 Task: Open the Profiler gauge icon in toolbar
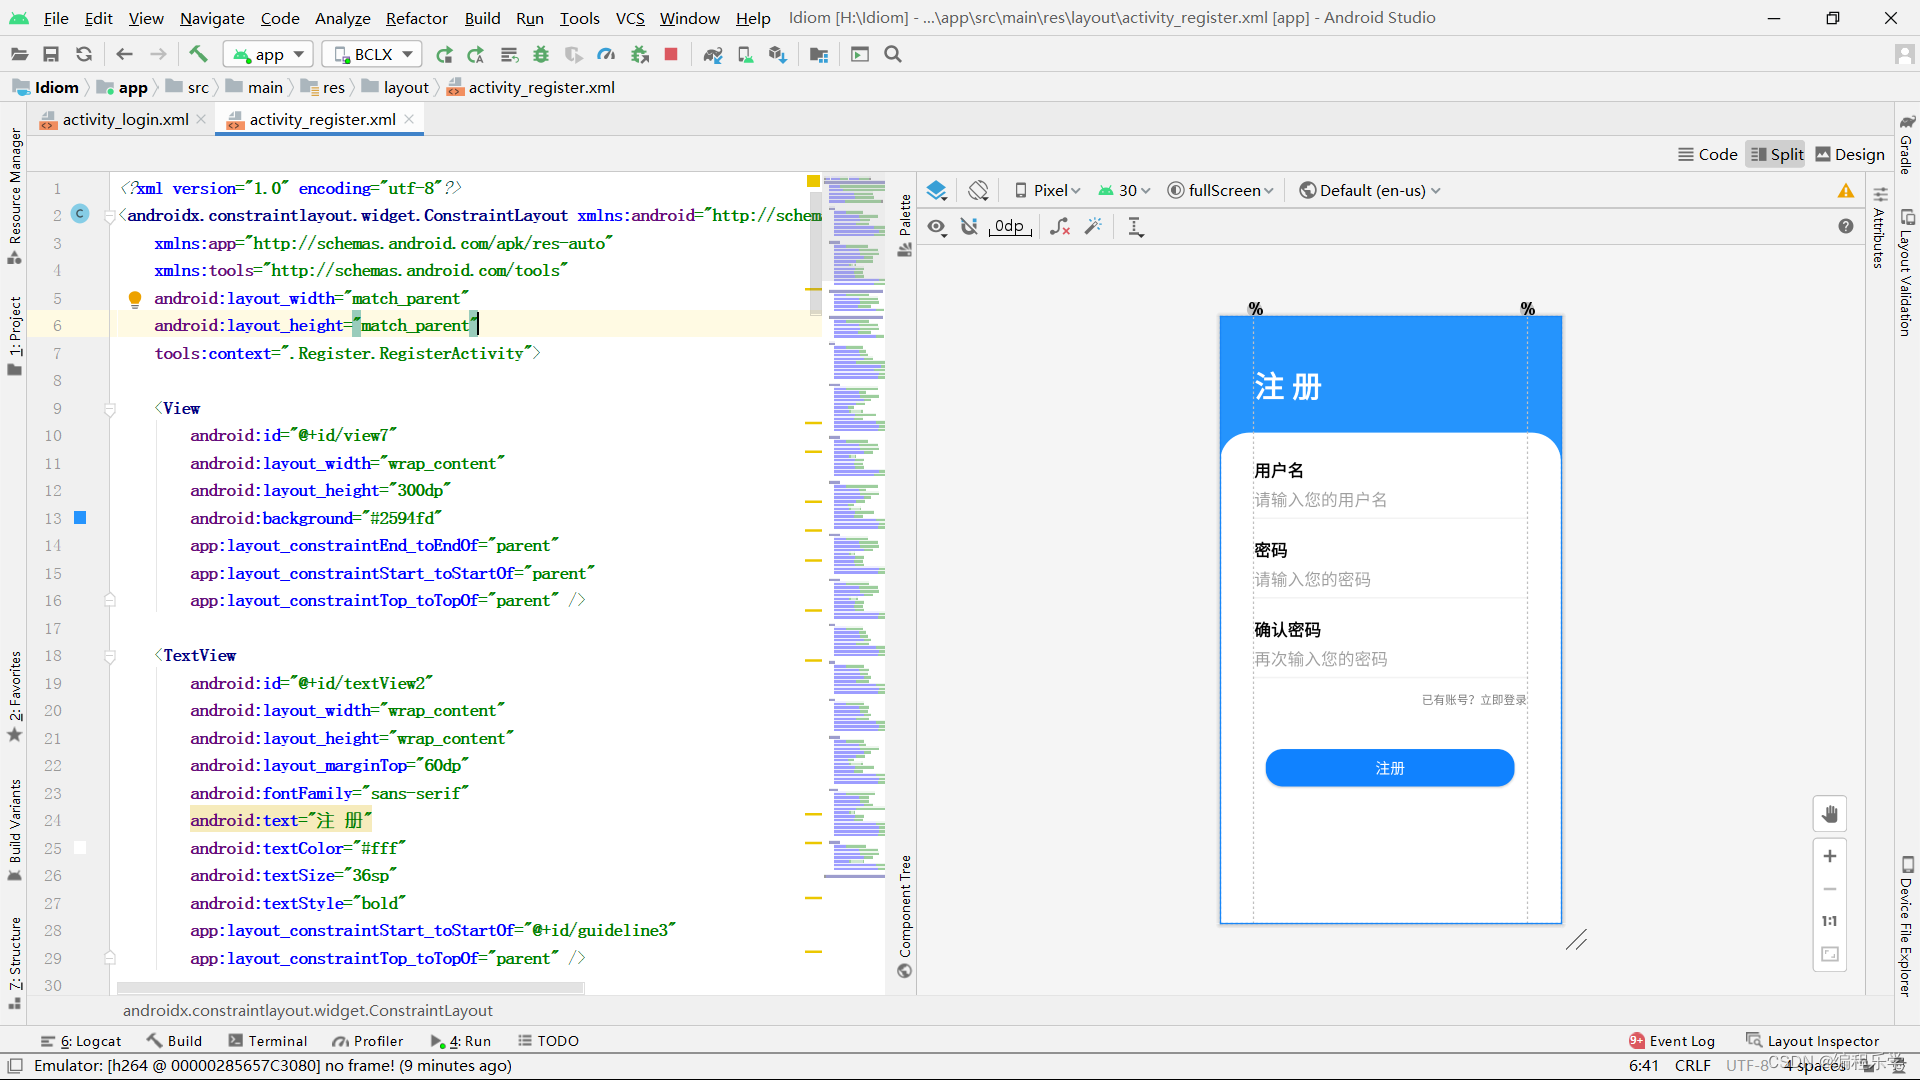(x=606, y=54)
